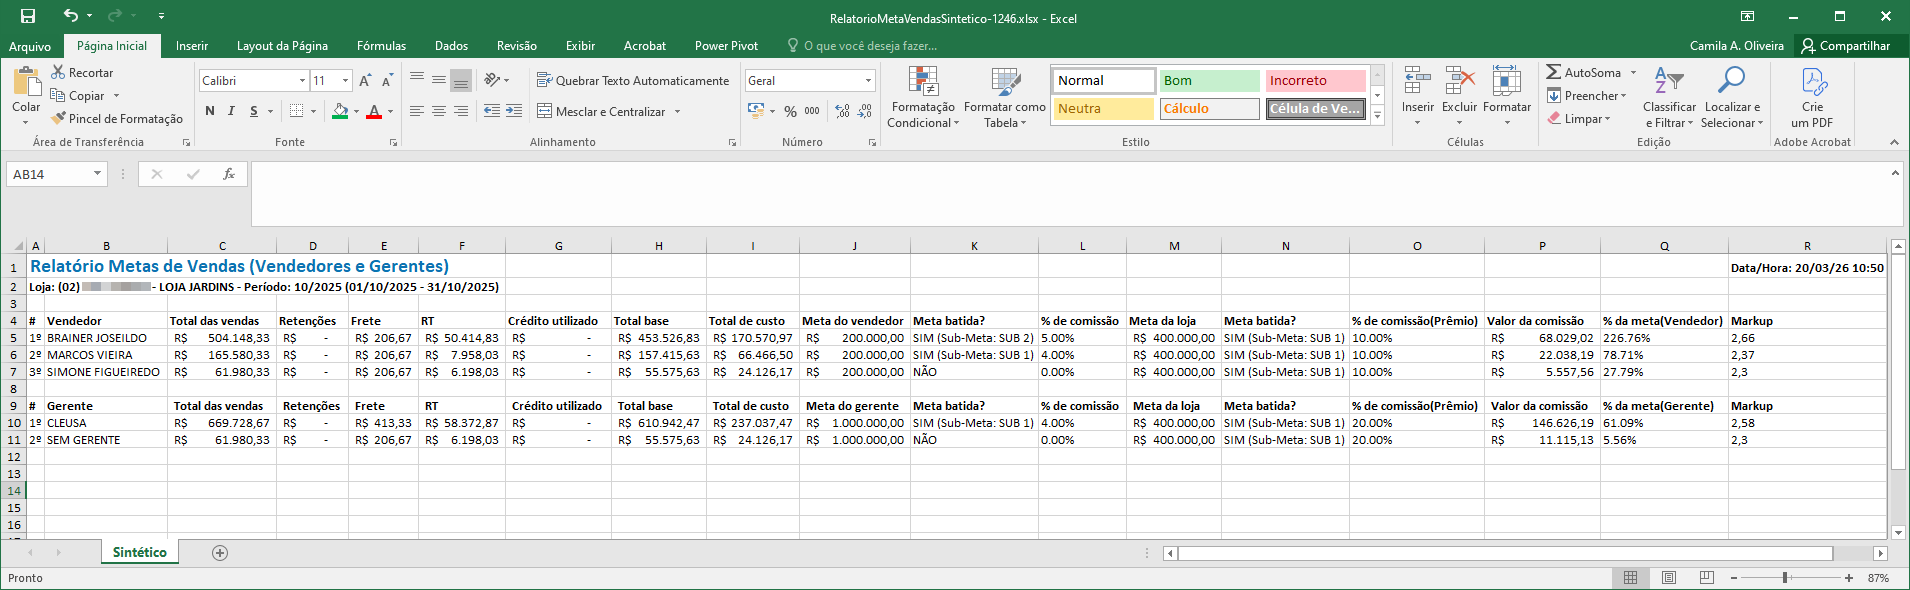Click the AutoSoma sigma icon
1910x590 pixels.
point(1554,72)
